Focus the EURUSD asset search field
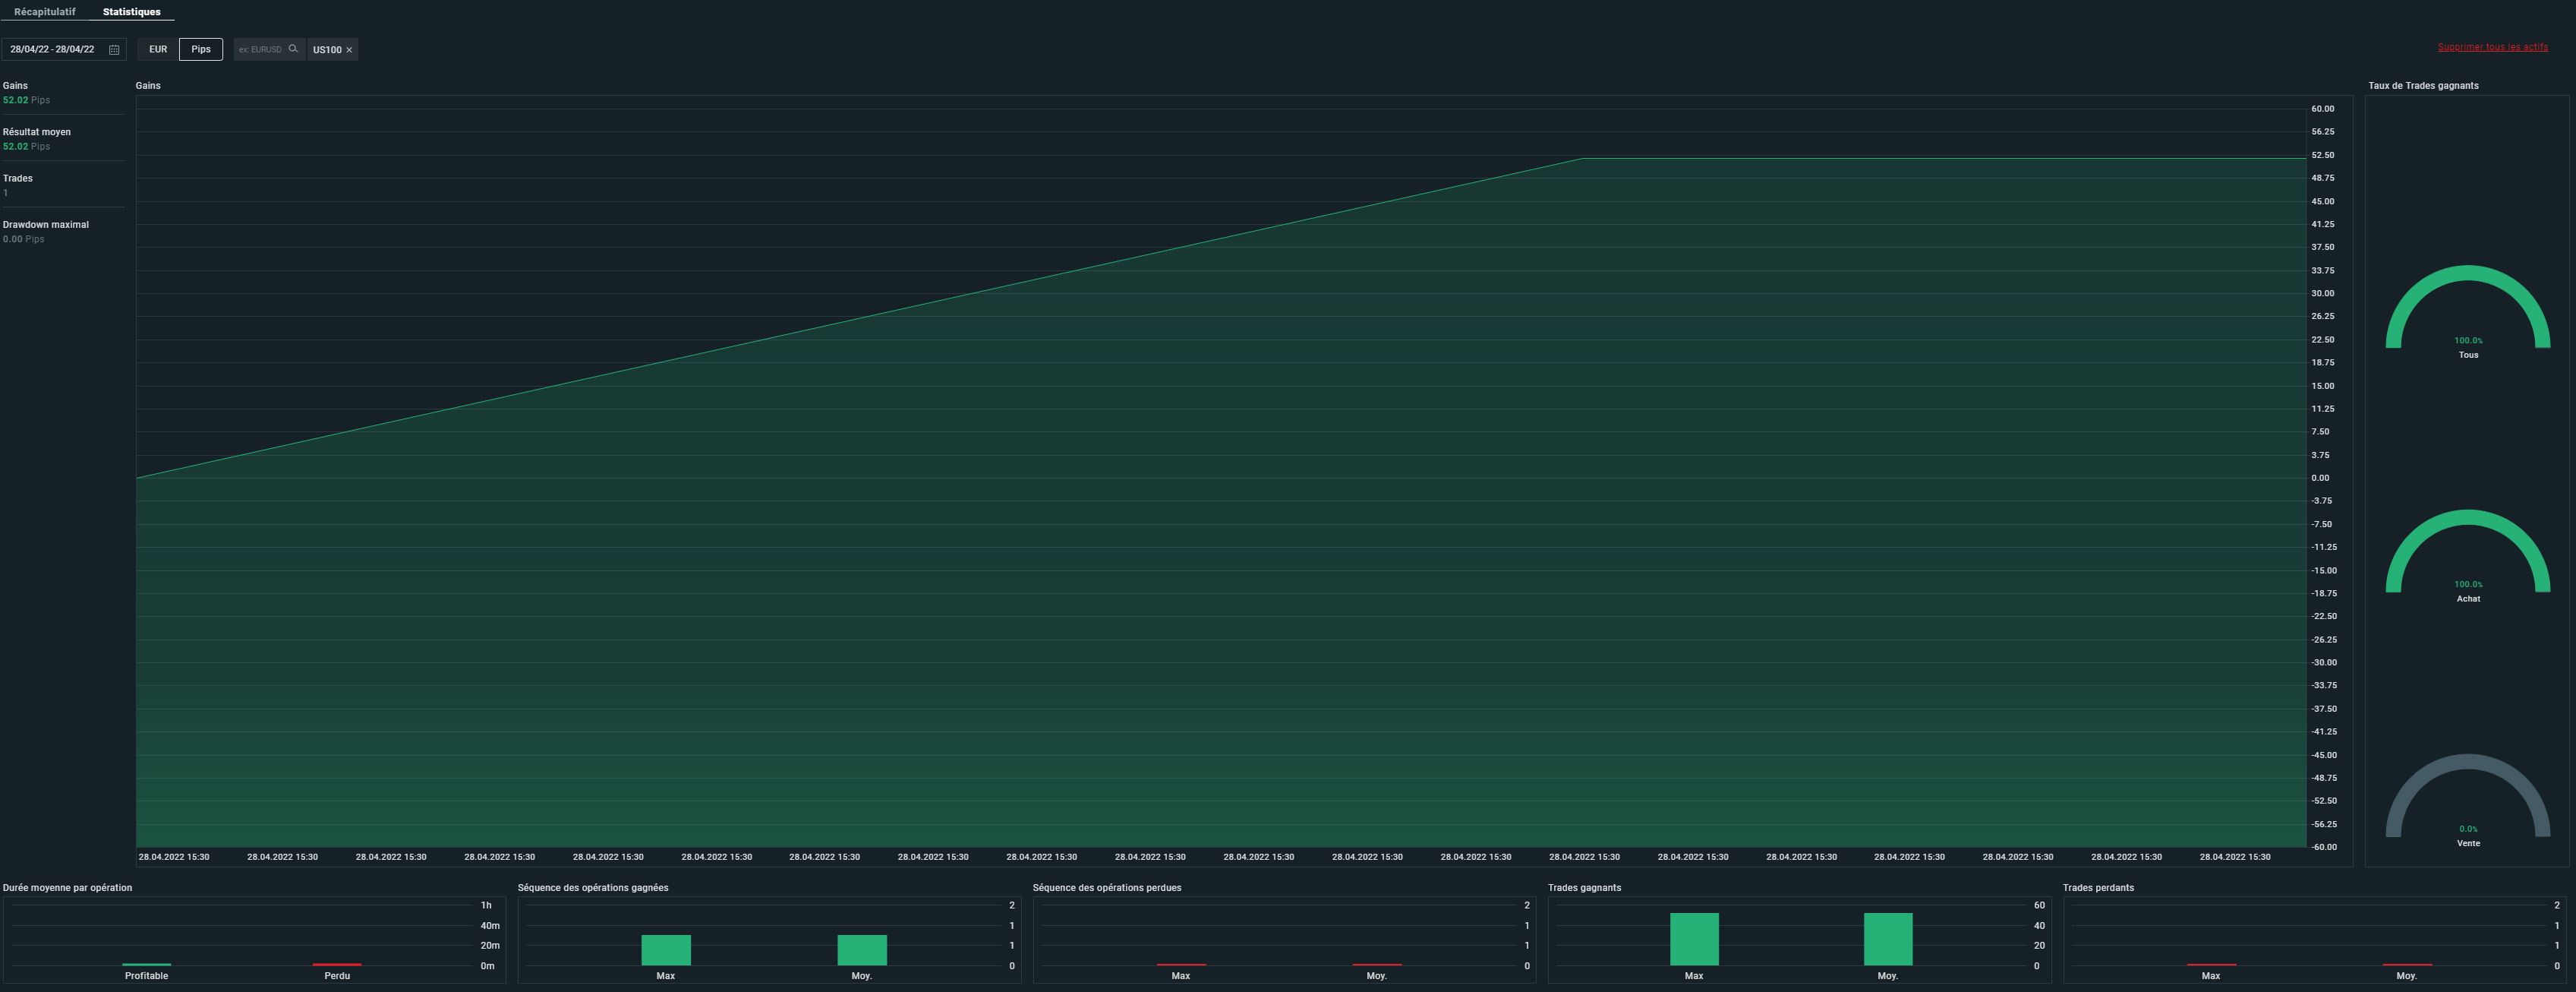2576x992 pixels. point(260,50)
